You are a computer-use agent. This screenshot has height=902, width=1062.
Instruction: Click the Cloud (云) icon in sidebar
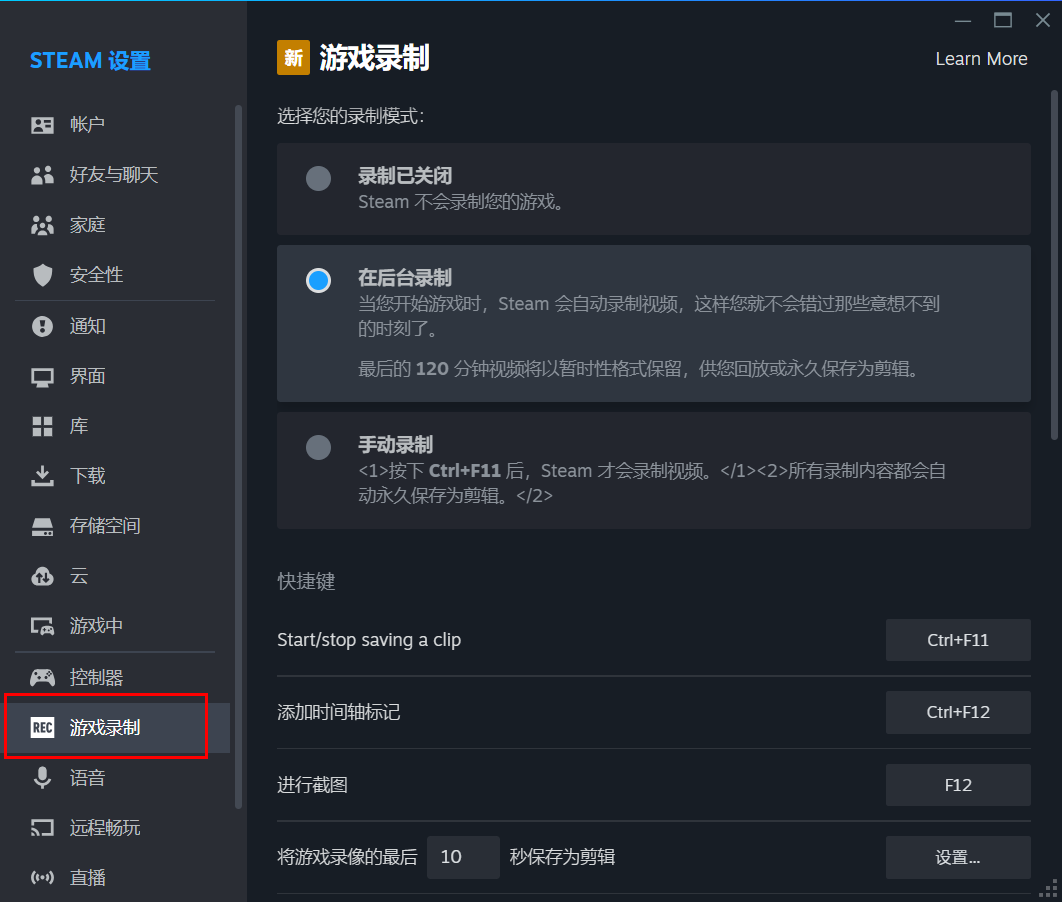coord(42,576)
